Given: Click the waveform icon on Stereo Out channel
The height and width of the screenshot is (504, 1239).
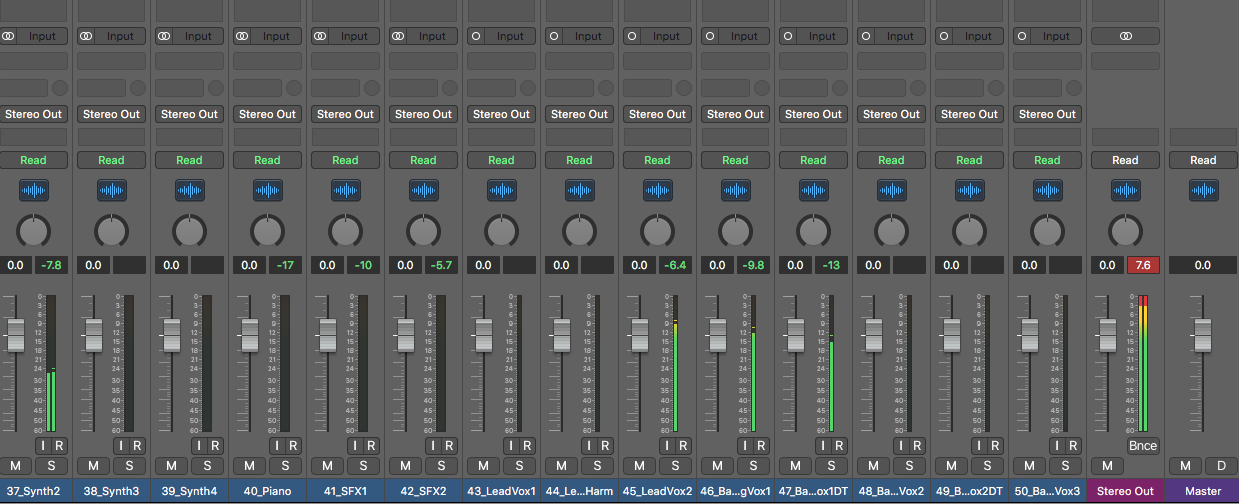Looking at the screenshot, I should coord(1125,190).
